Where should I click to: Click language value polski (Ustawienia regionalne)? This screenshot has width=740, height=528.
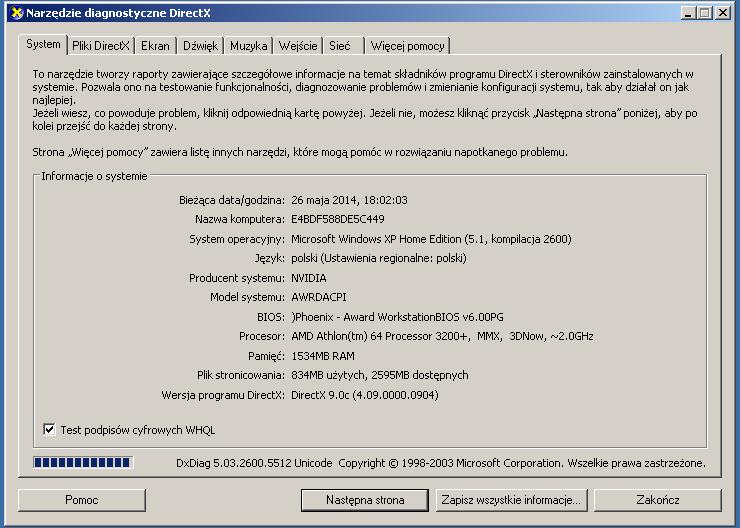coord(379,258)
